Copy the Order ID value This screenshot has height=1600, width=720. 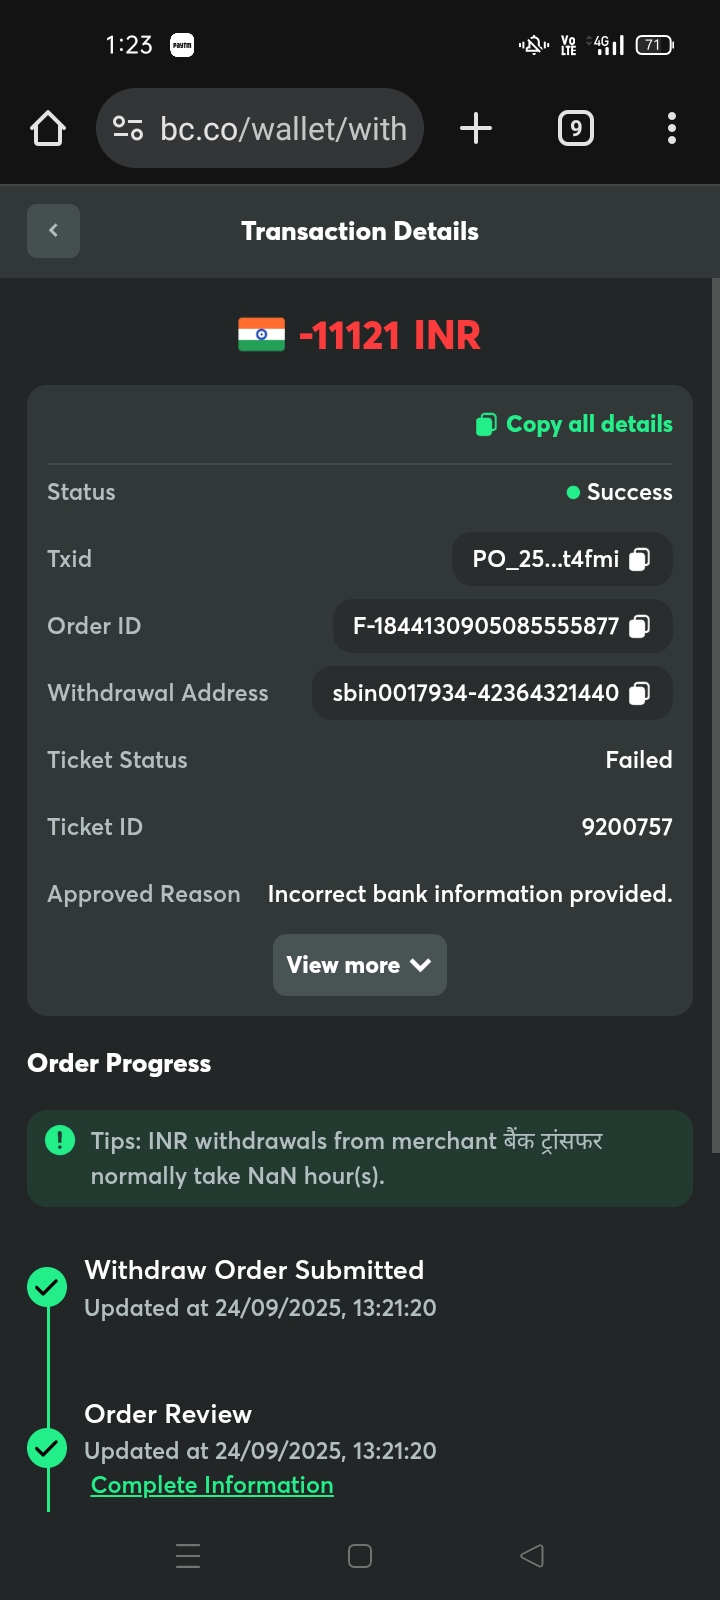(640, 626)
